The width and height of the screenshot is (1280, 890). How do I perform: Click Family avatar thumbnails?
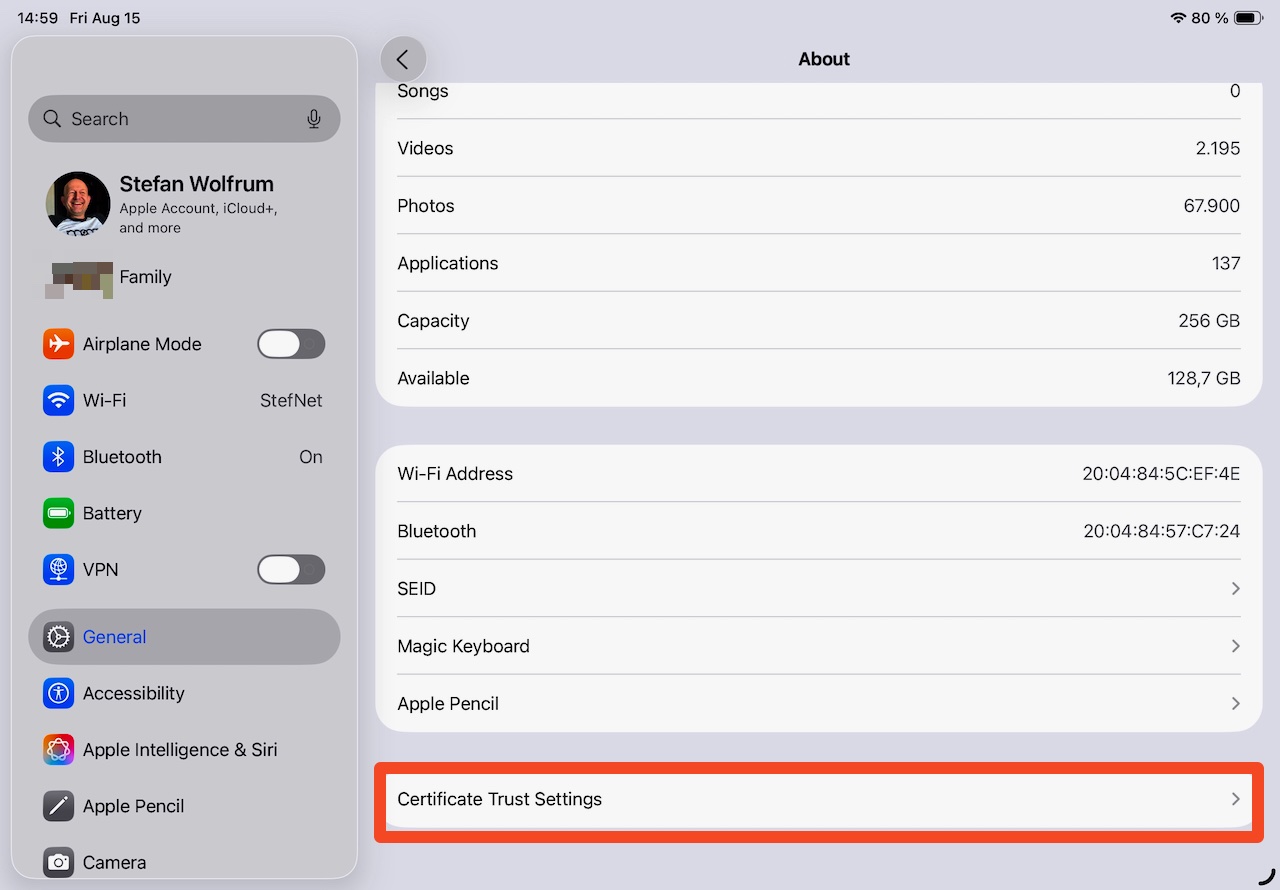tap(78, 279)
